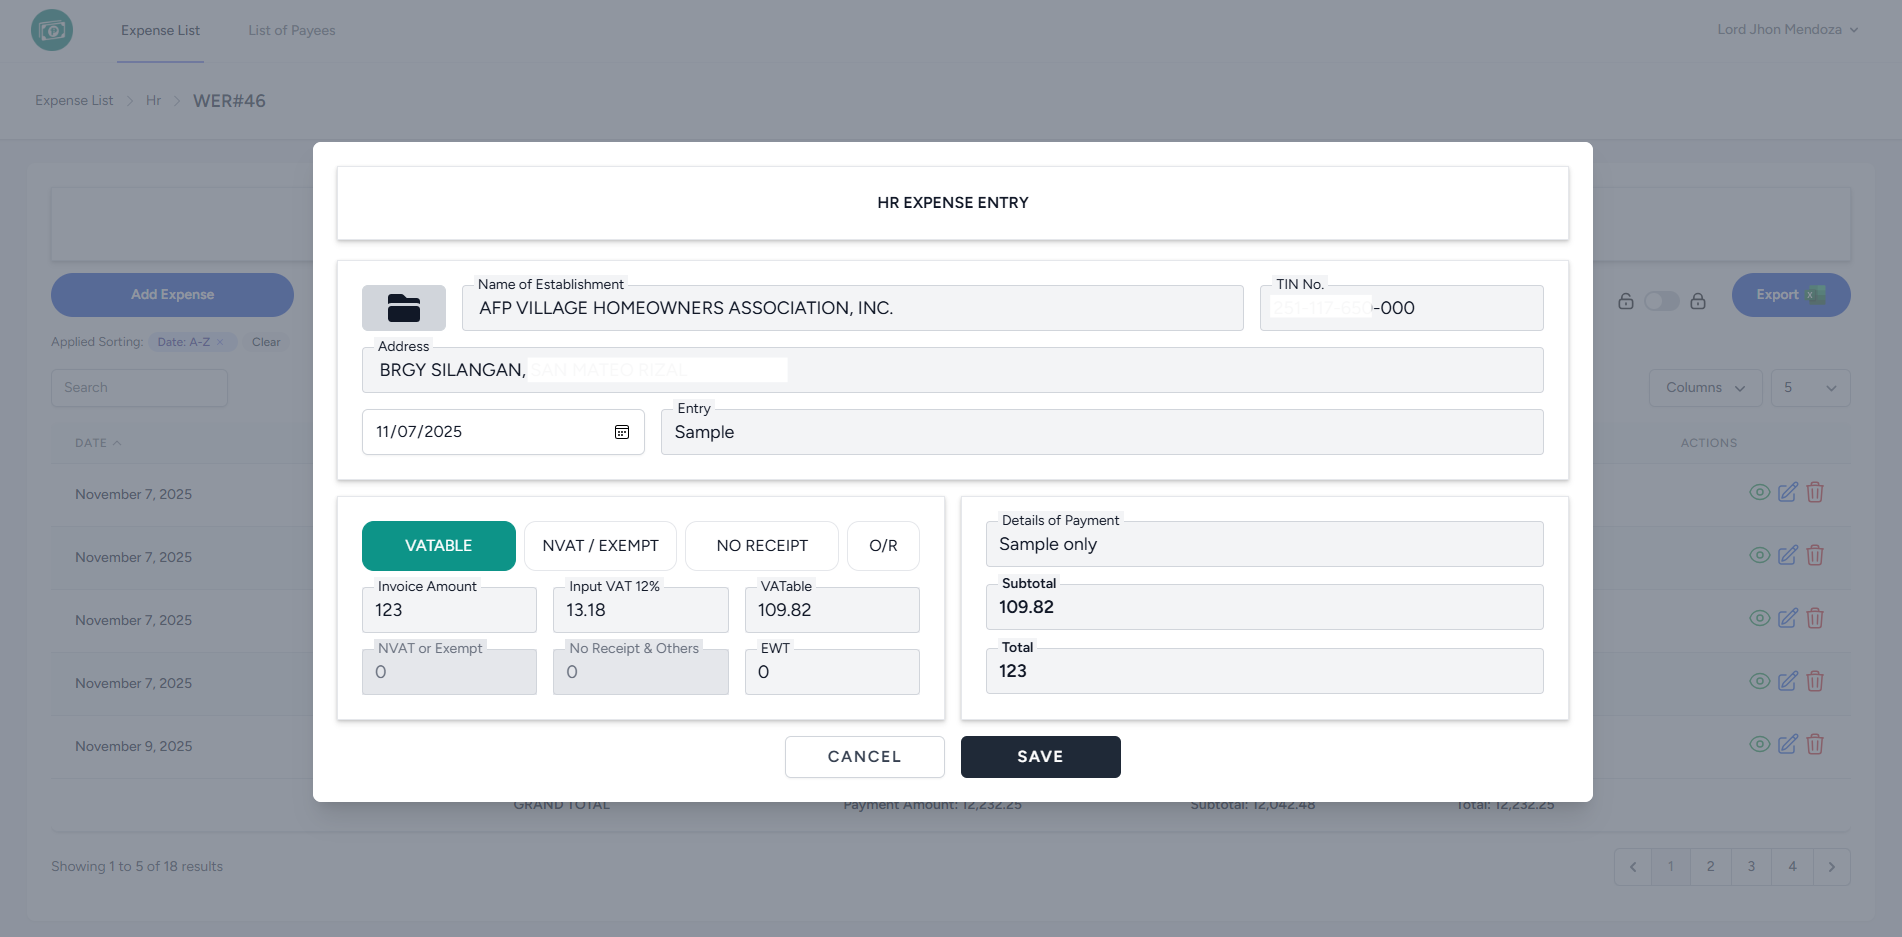
Task: Click the NVAT or Exempt field
Action: pyautogui.click(x=449, y=672)
